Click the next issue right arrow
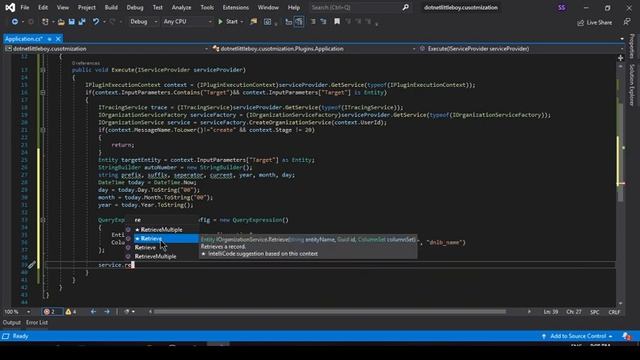 107,312
